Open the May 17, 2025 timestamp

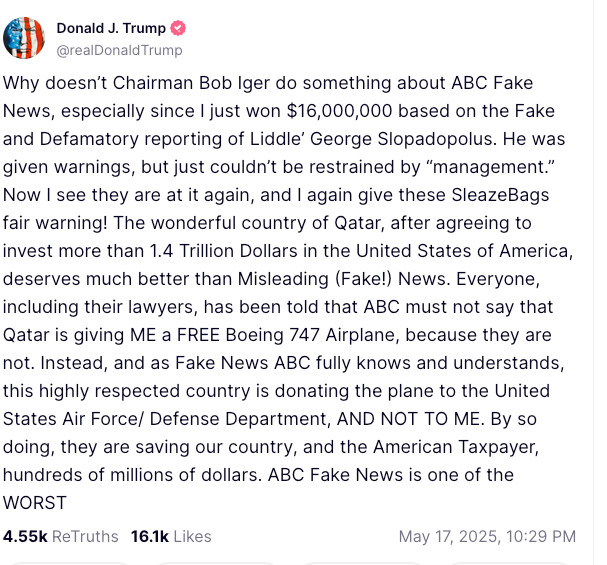487,536
